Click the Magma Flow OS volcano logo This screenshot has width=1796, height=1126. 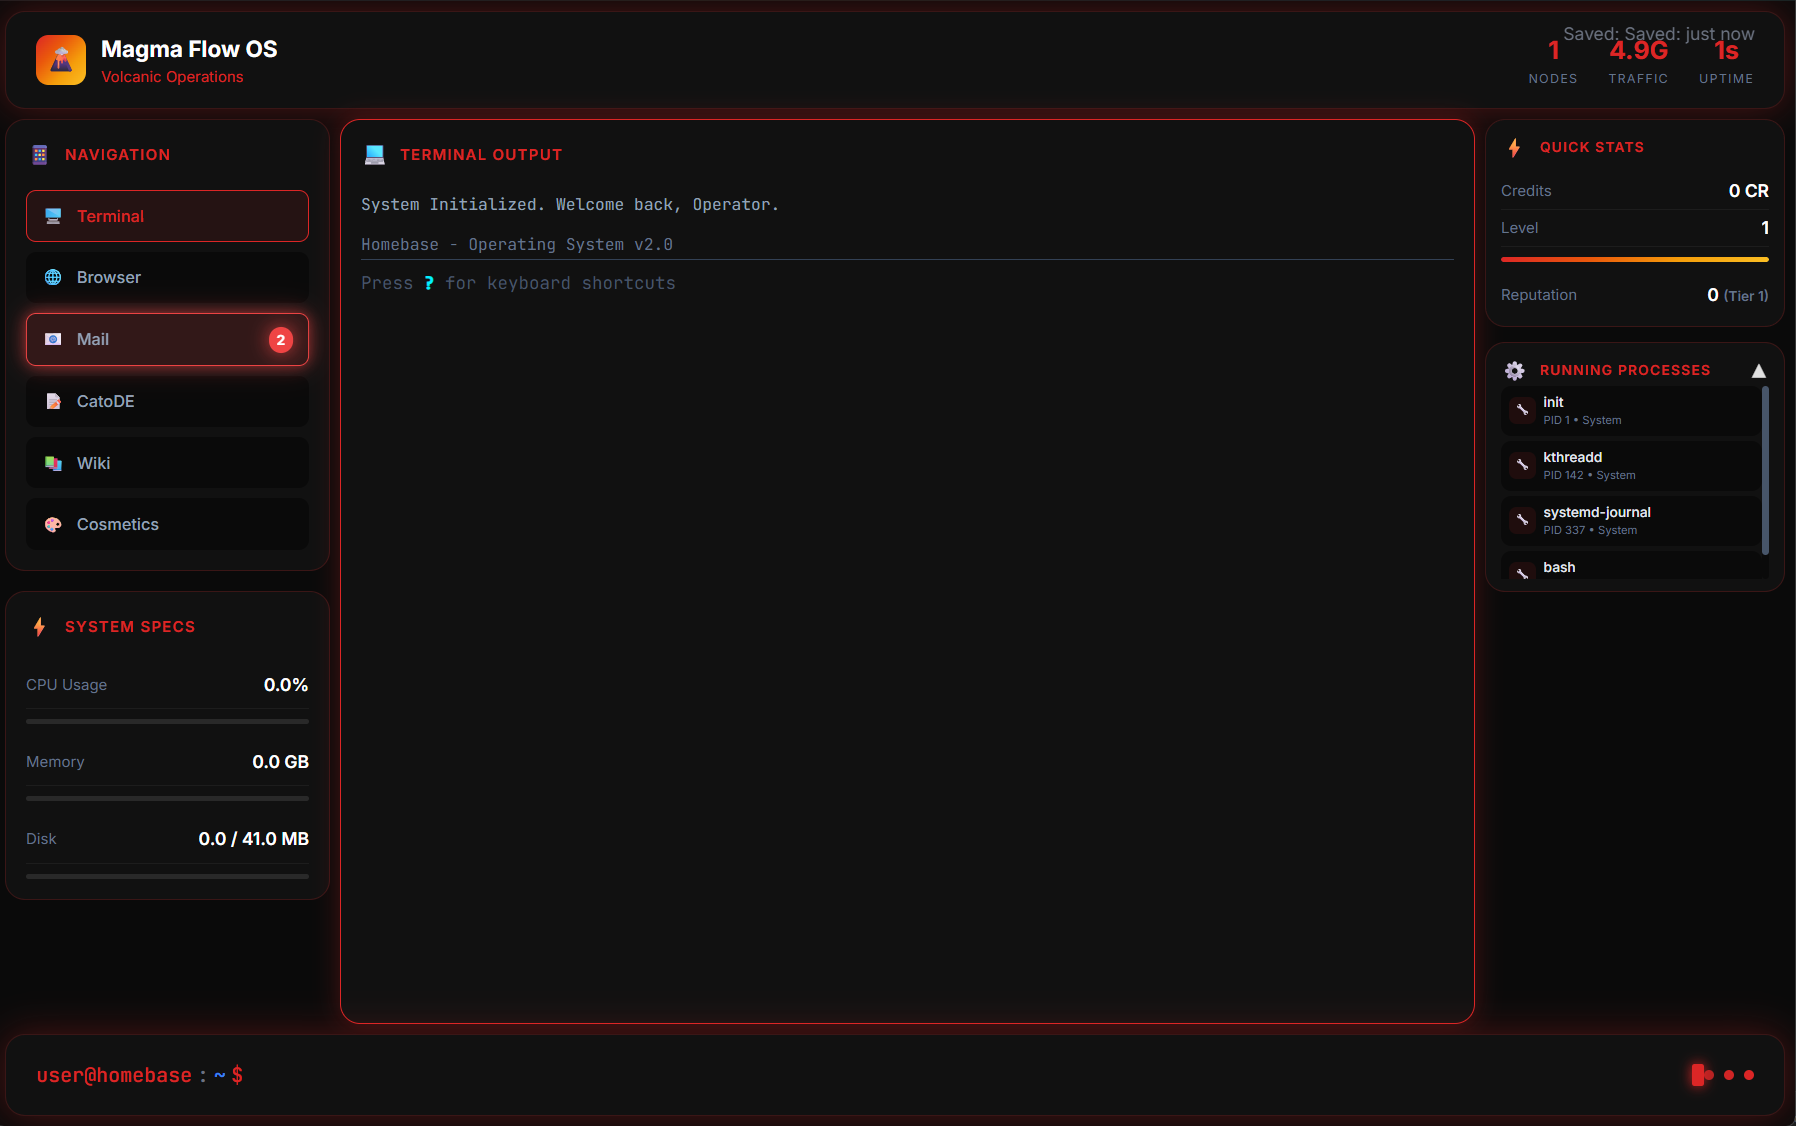pos(61,60)
